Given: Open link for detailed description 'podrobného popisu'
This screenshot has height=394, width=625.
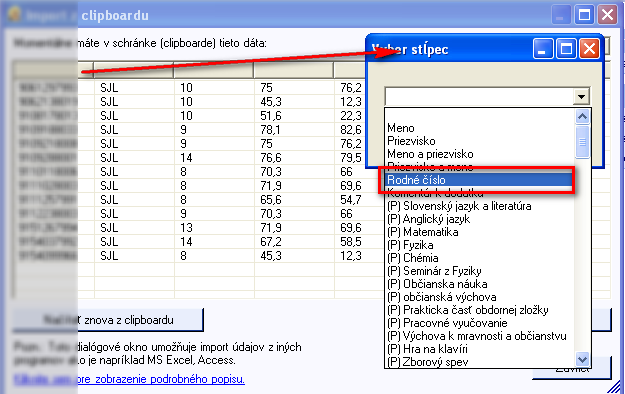Looking at the screenshot, I should click(x=129, y=379).
